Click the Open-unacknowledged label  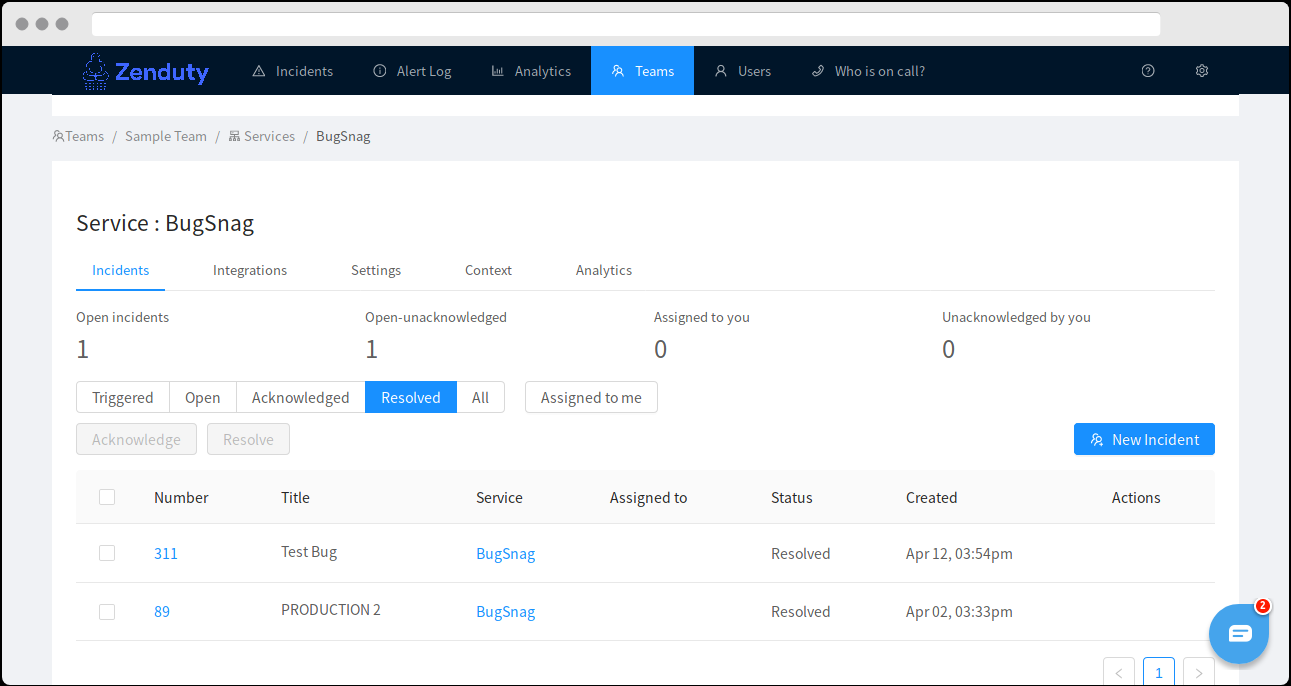pyautogui.click(x=436, y=317)
